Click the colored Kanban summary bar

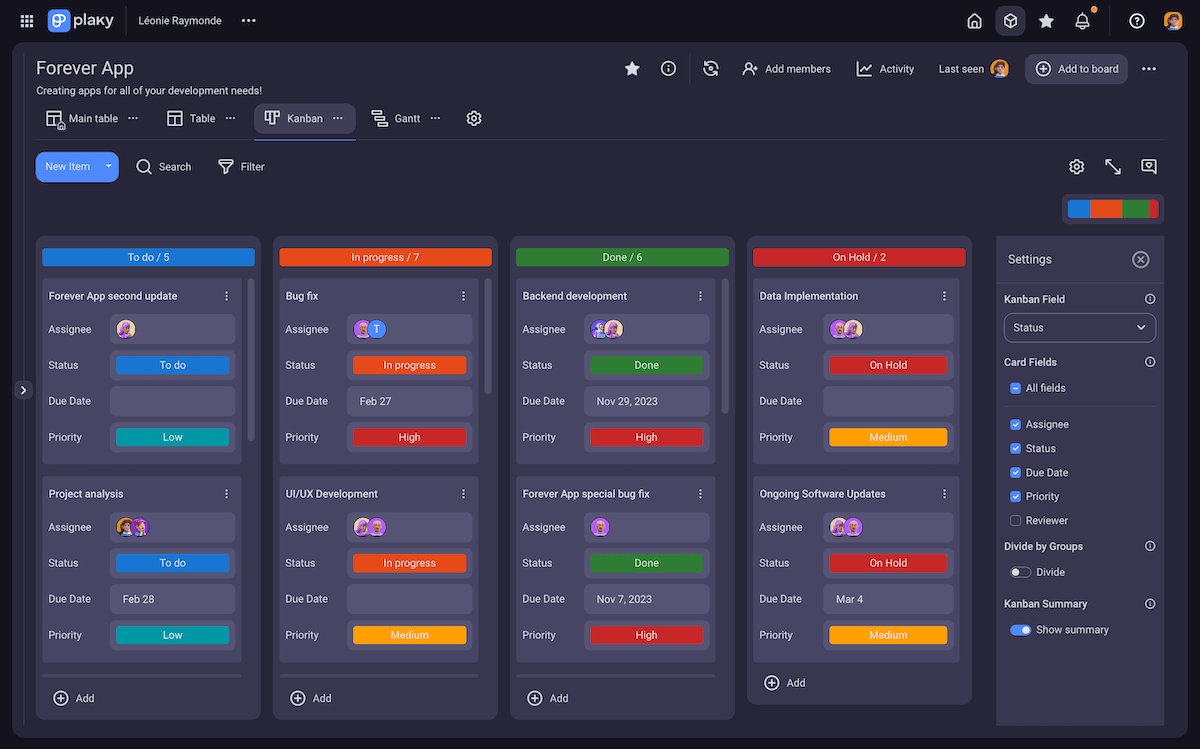(1113, 208)
